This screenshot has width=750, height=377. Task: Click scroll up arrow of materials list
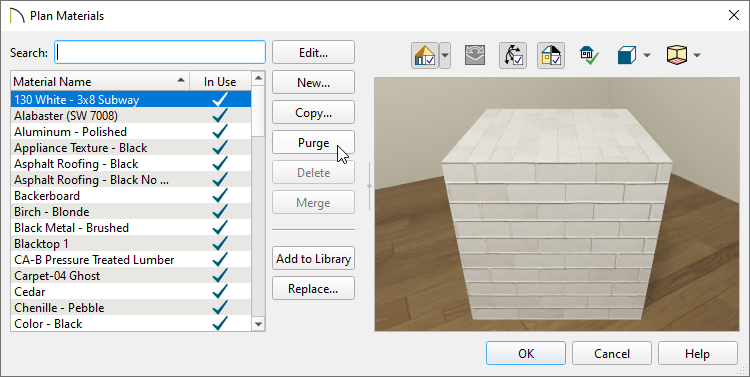click(258, 78)
